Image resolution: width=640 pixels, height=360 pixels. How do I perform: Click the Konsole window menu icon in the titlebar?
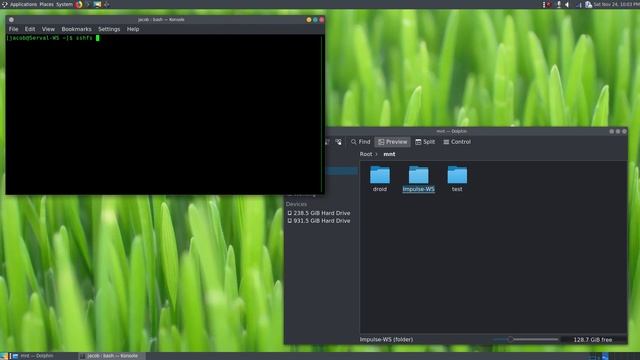point(11,20)
